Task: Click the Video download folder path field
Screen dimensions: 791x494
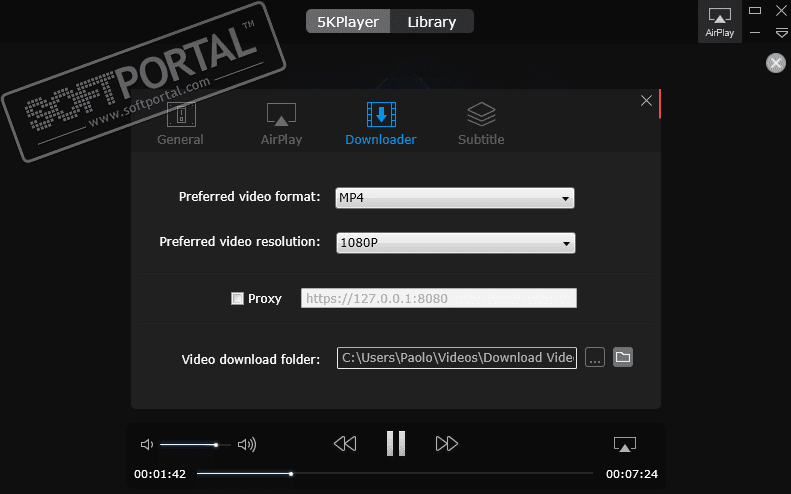Action: pos(457,358)
